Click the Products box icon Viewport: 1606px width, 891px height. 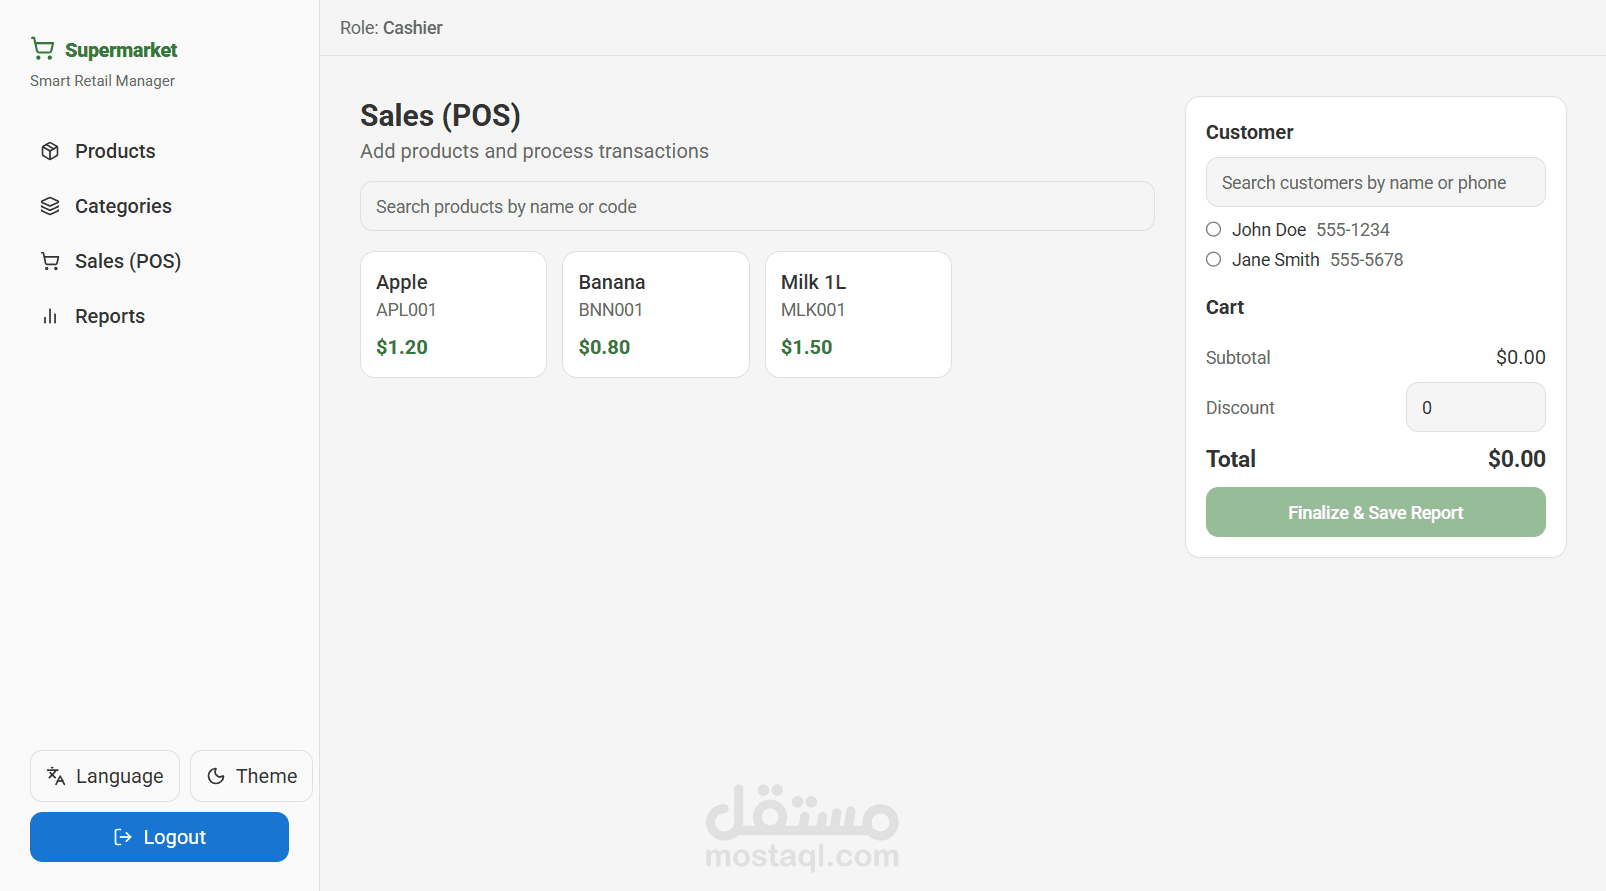pos(50,151)
